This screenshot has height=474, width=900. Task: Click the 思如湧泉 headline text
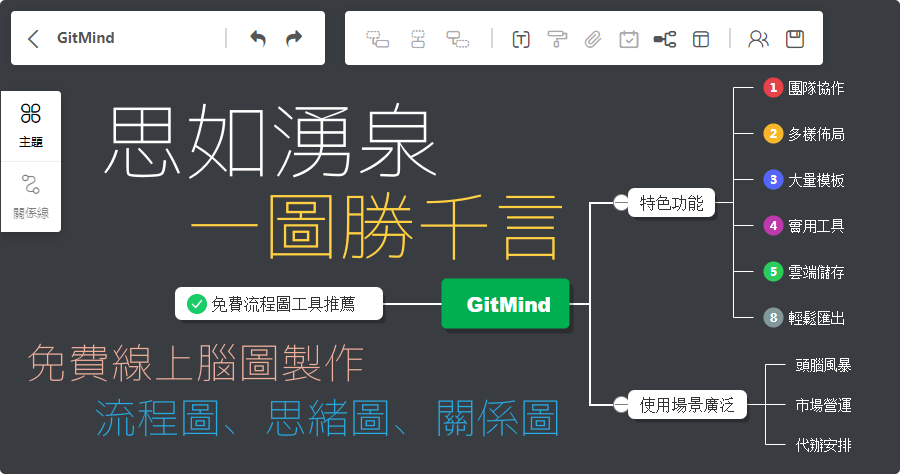(x=270, y=141)
